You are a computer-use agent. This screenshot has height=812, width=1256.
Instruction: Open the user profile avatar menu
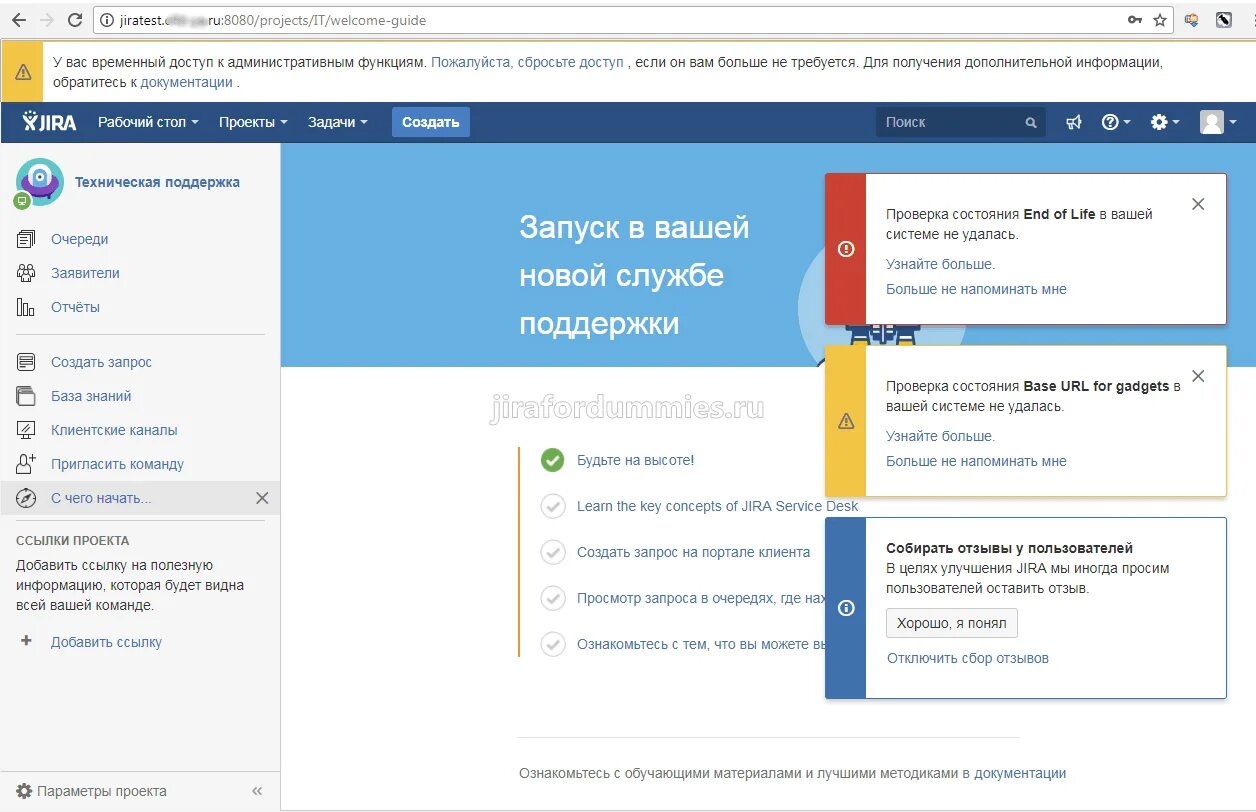(x=1219, y=122)
